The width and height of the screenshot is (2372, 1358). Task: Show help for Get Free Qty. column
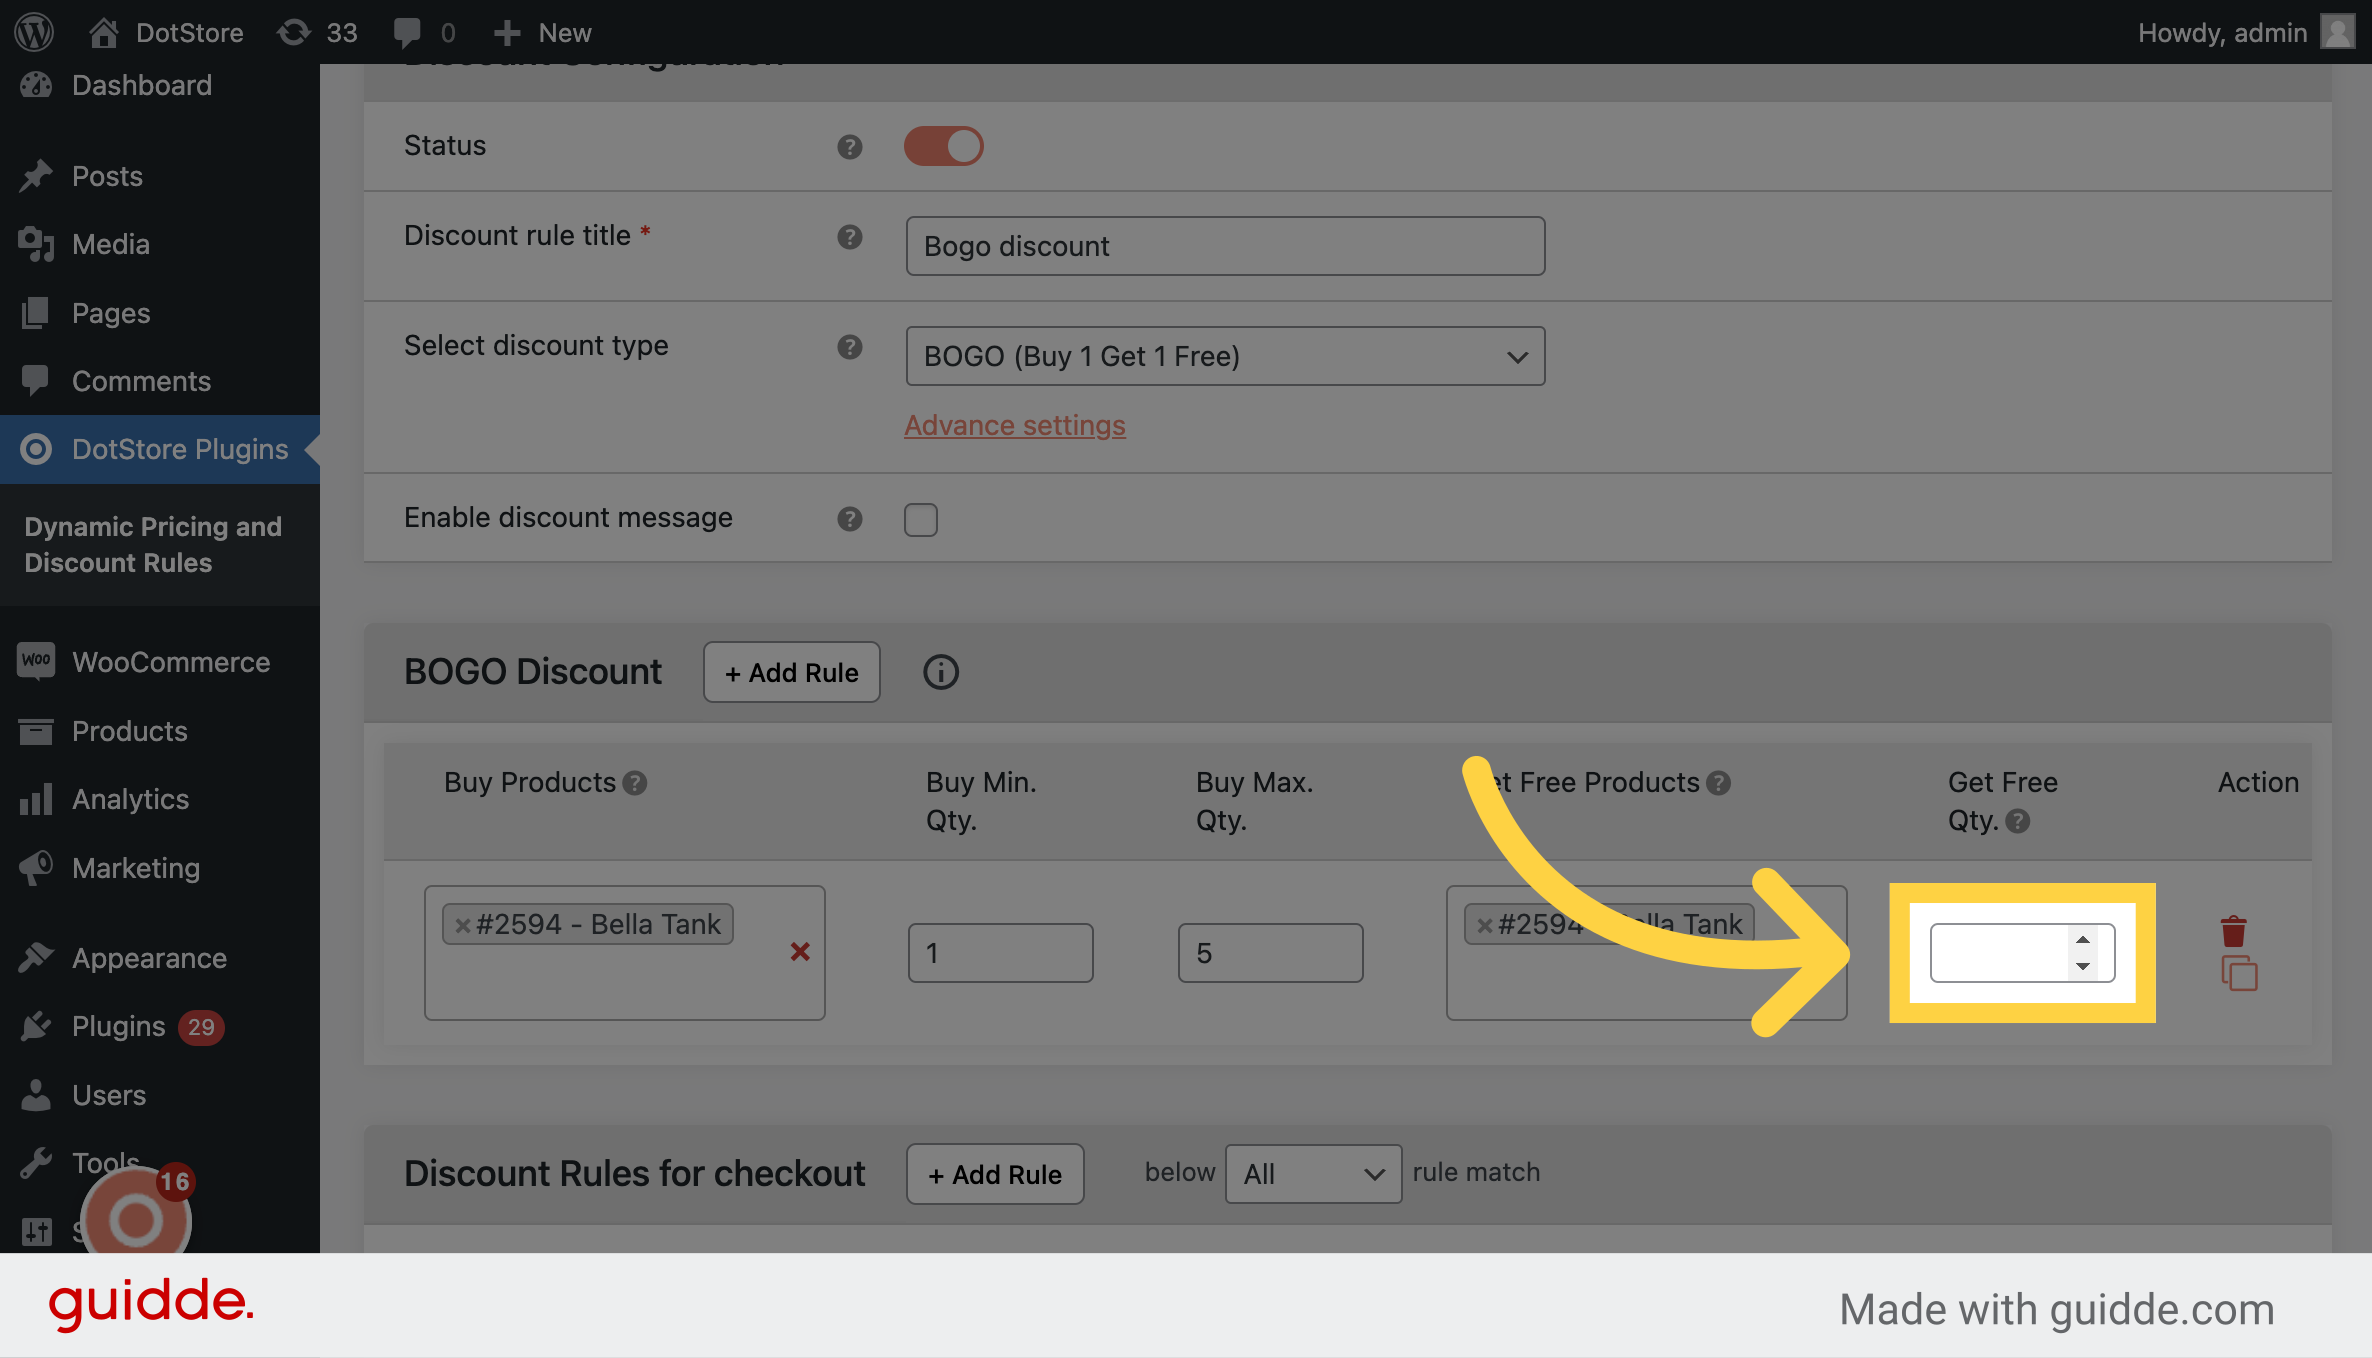pyautogui.click(x=2018, y=821)
